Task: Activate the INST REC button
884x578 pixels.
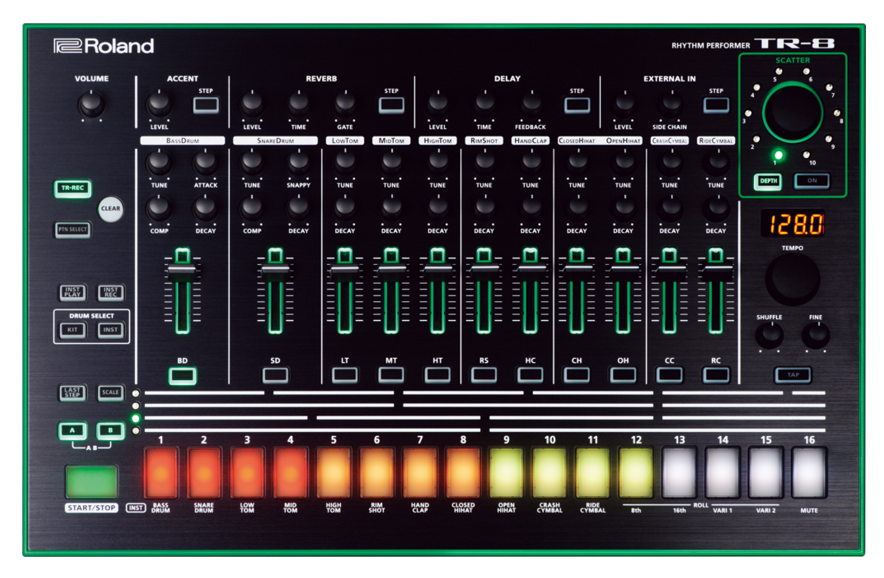Action: (x=110, y=292)
